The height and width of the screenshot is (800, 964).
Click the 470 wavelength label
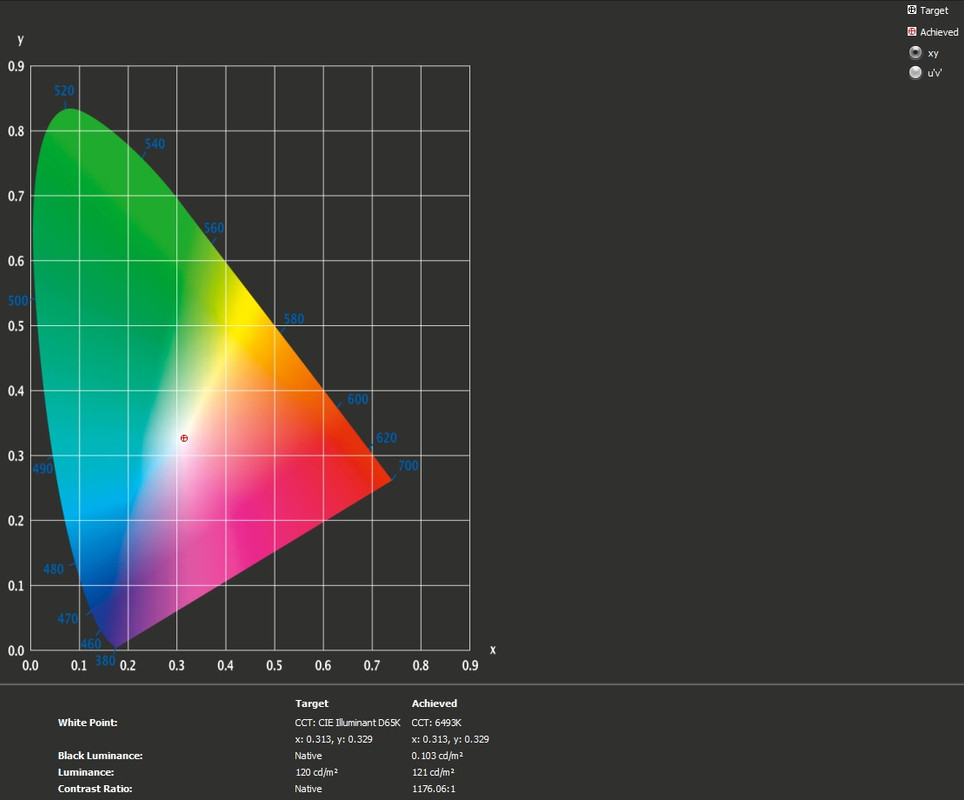[68, 619]
